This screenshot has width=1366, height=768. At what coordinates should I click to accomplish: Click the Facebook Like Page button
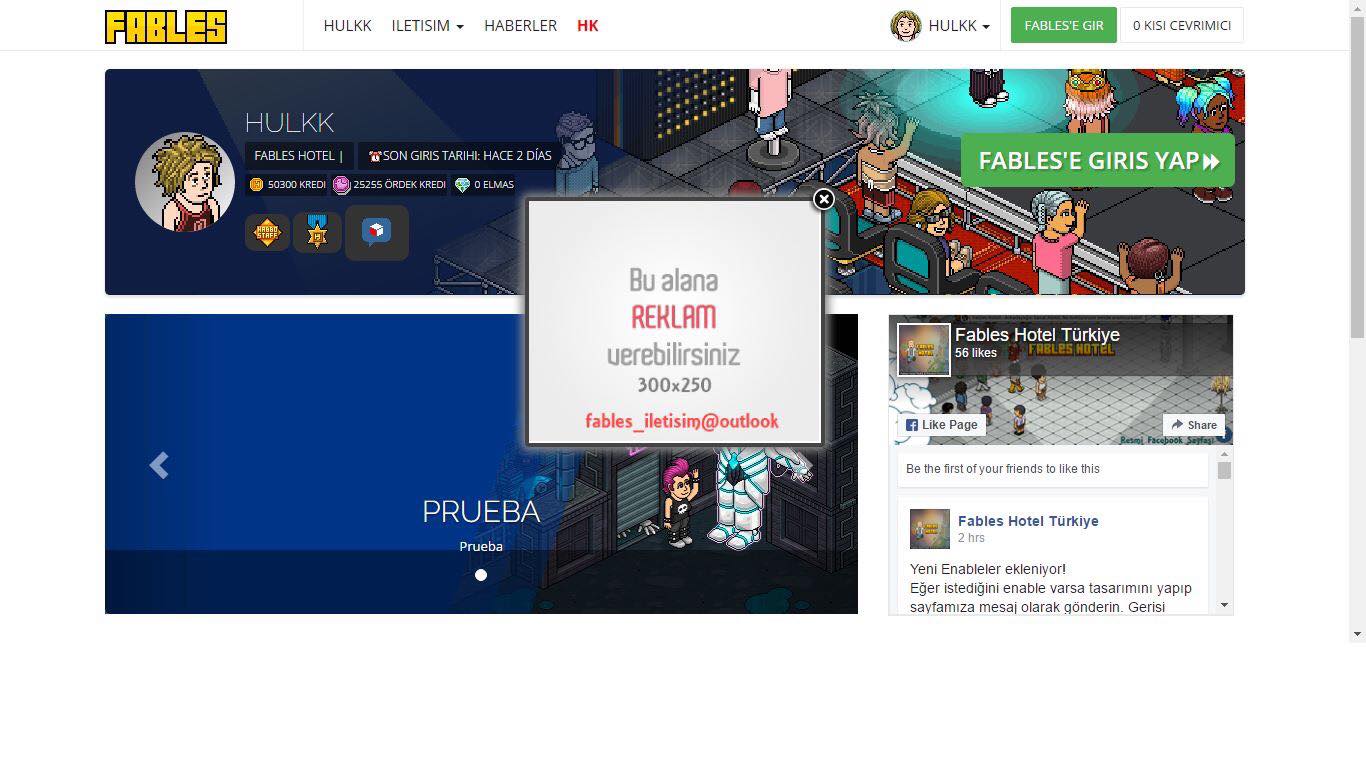[941, 425]
